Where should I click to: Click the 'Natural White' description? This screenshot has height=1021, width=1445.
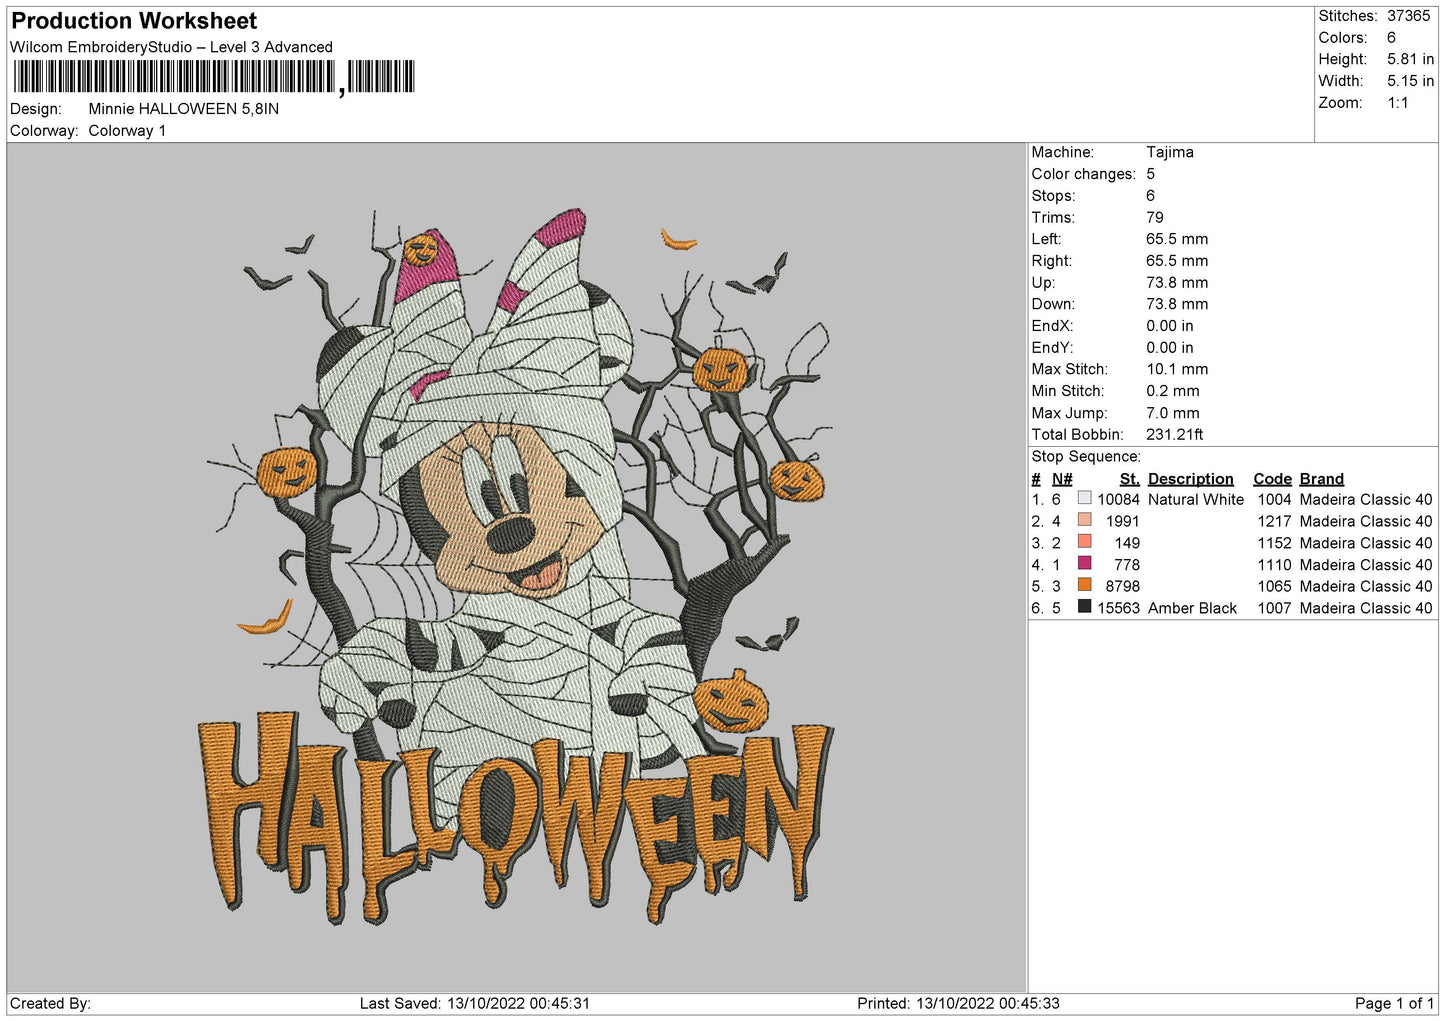pos(1196,500)
